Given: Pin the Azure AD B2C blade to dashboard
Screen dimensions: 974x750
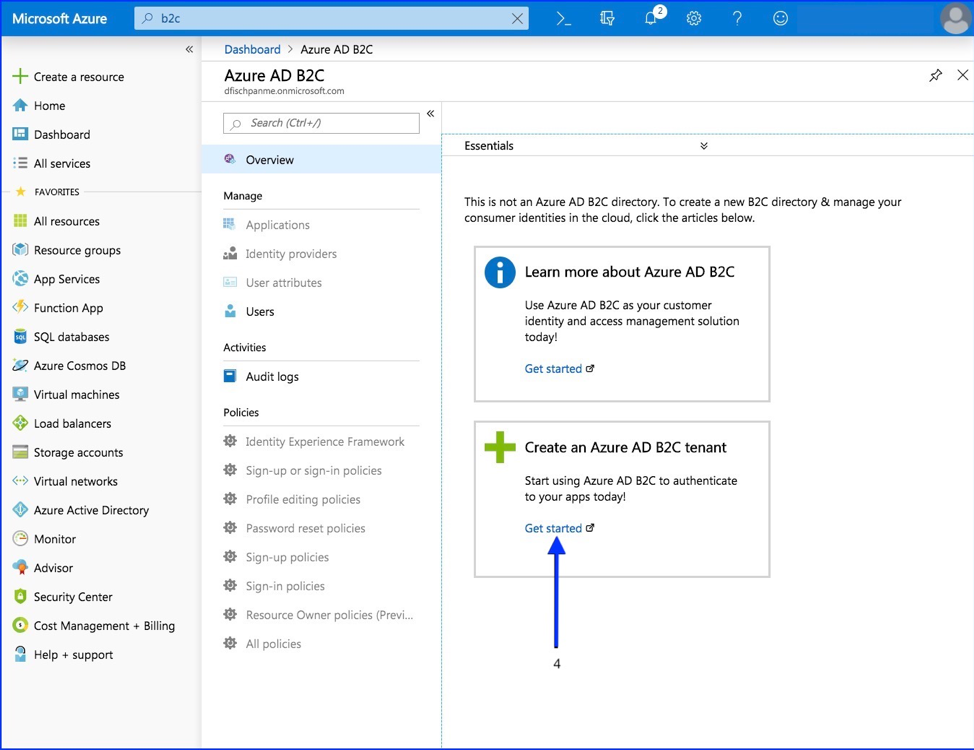Looking at the screenshot, I should [x=935, y=76].
